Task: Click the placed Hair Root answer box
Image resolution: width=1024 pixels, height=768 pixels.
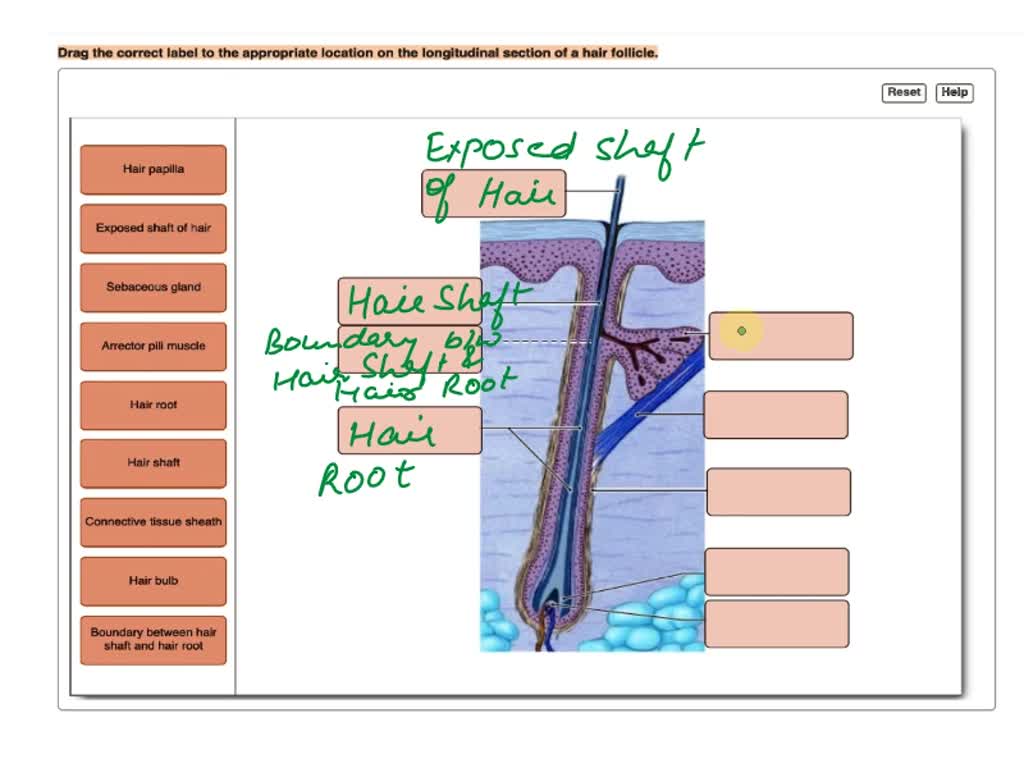Action: point(409,430)
